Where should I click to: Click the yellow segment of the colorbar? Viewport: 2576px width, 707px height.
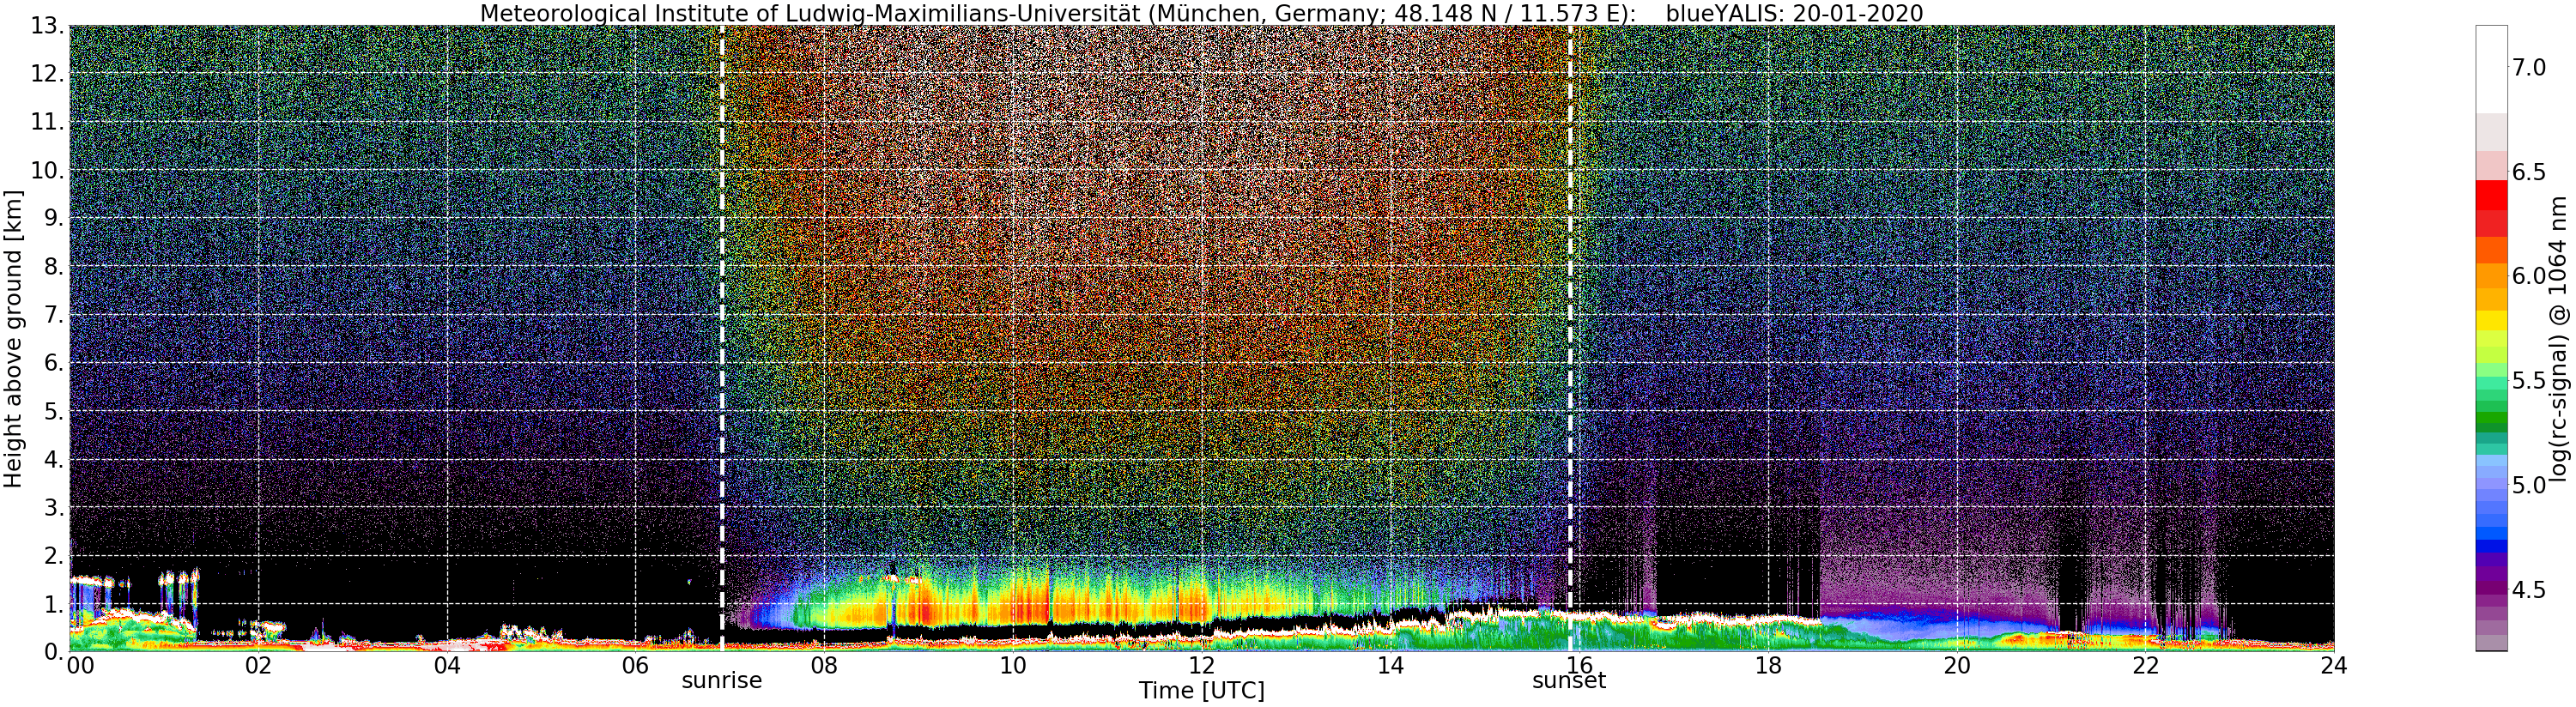[2491, 320]
